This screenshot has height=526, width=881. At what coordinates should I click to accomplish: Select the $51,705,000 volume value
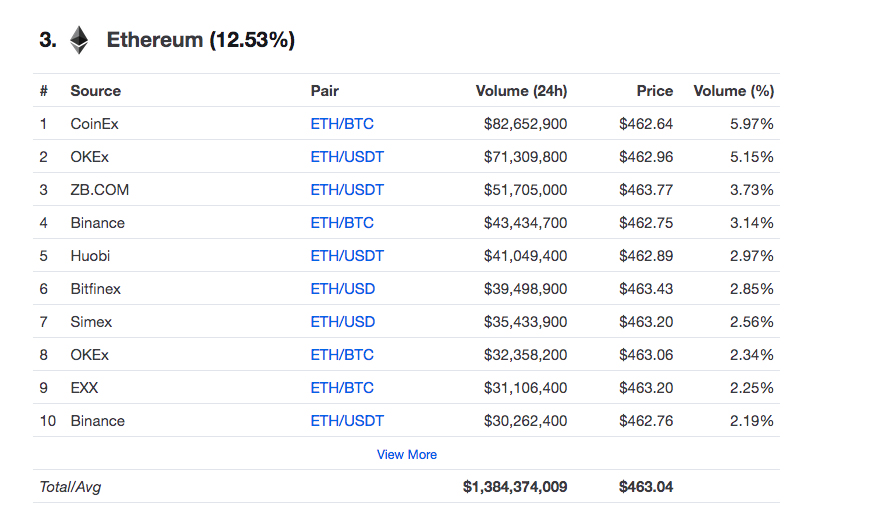525,190
